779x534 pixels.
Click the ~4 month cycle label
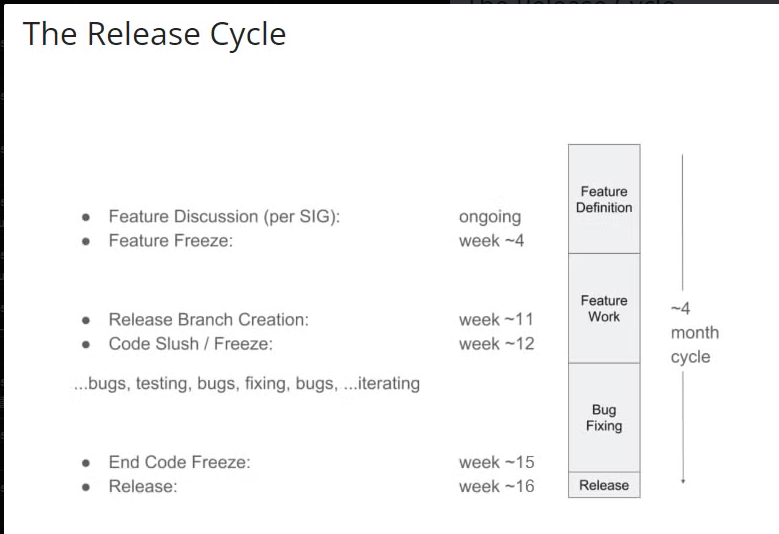tap(695, 332)
